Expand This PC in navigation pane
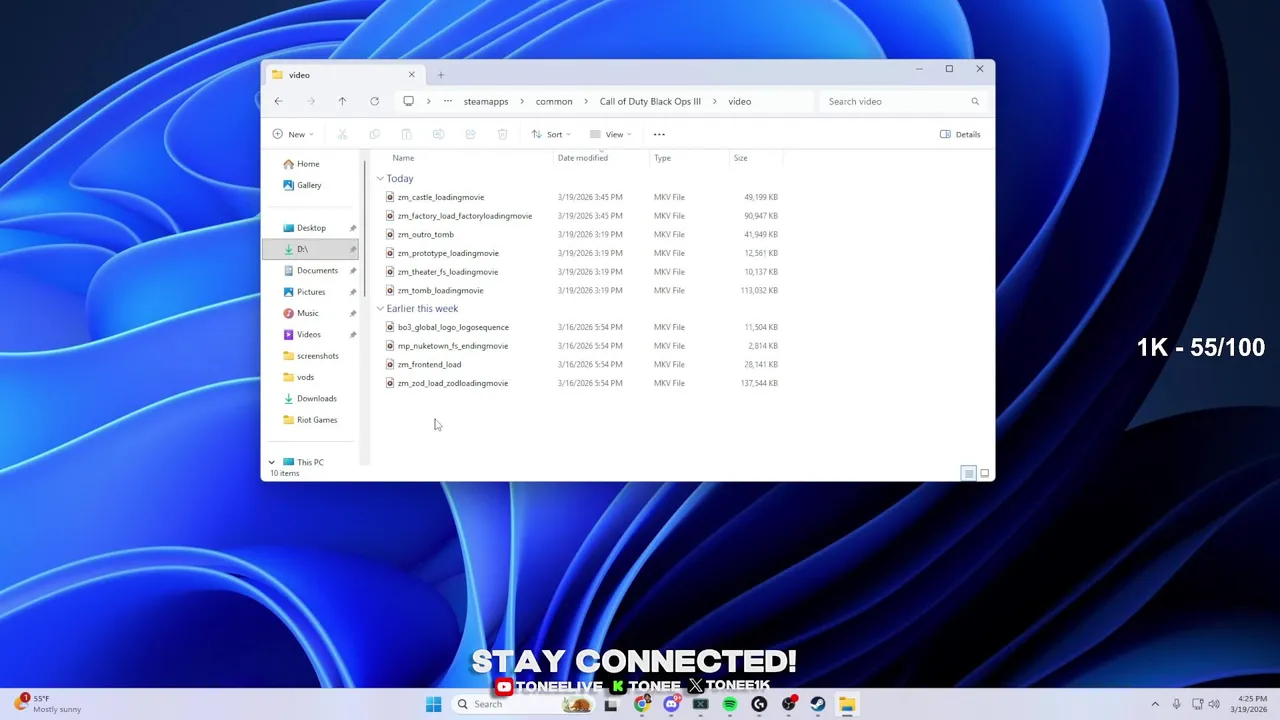This screenshot has width=1280, height=720. pyautogui.click(x=271, y=462)
